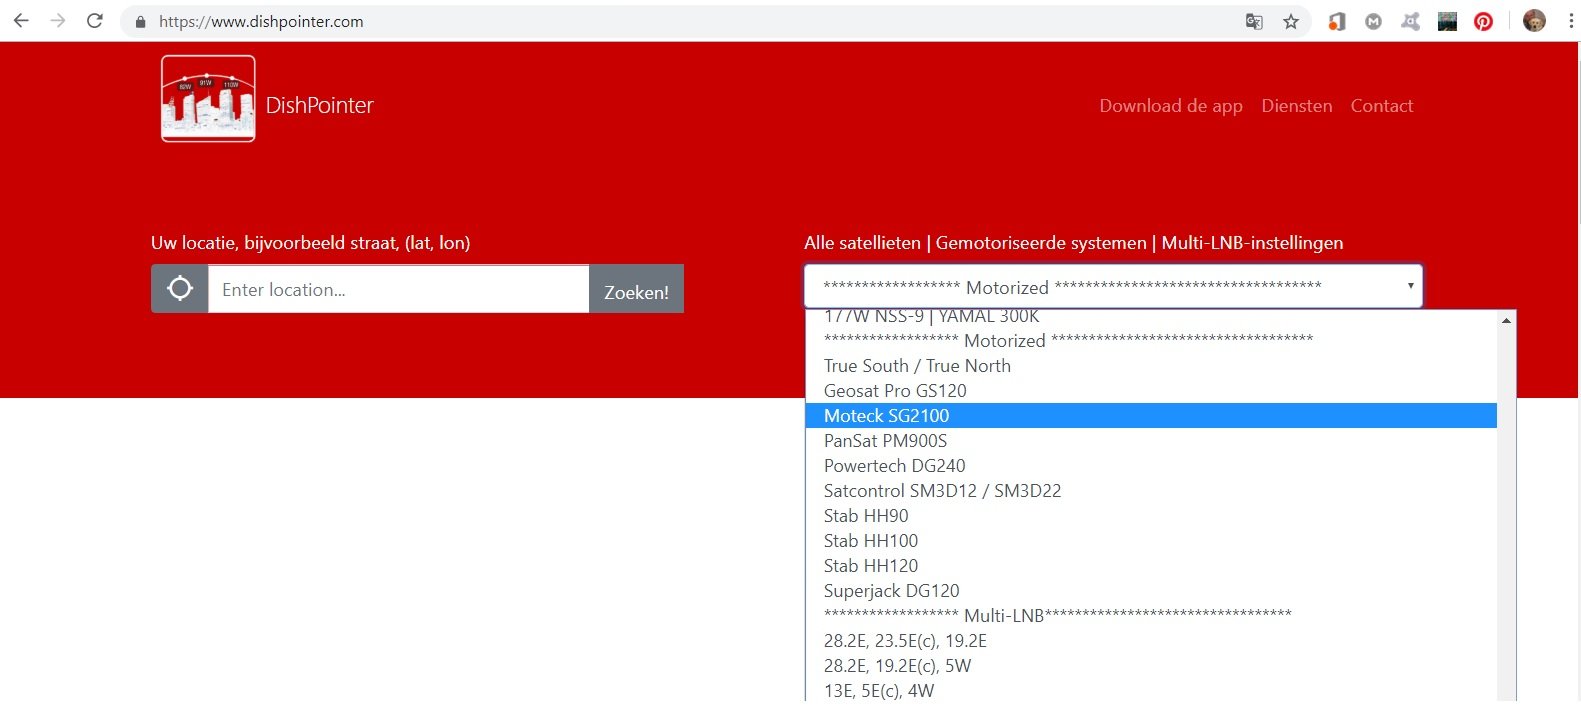Open the Contact link
The width and height of the screenshot is (1581, 720).
click(1382, 106)
